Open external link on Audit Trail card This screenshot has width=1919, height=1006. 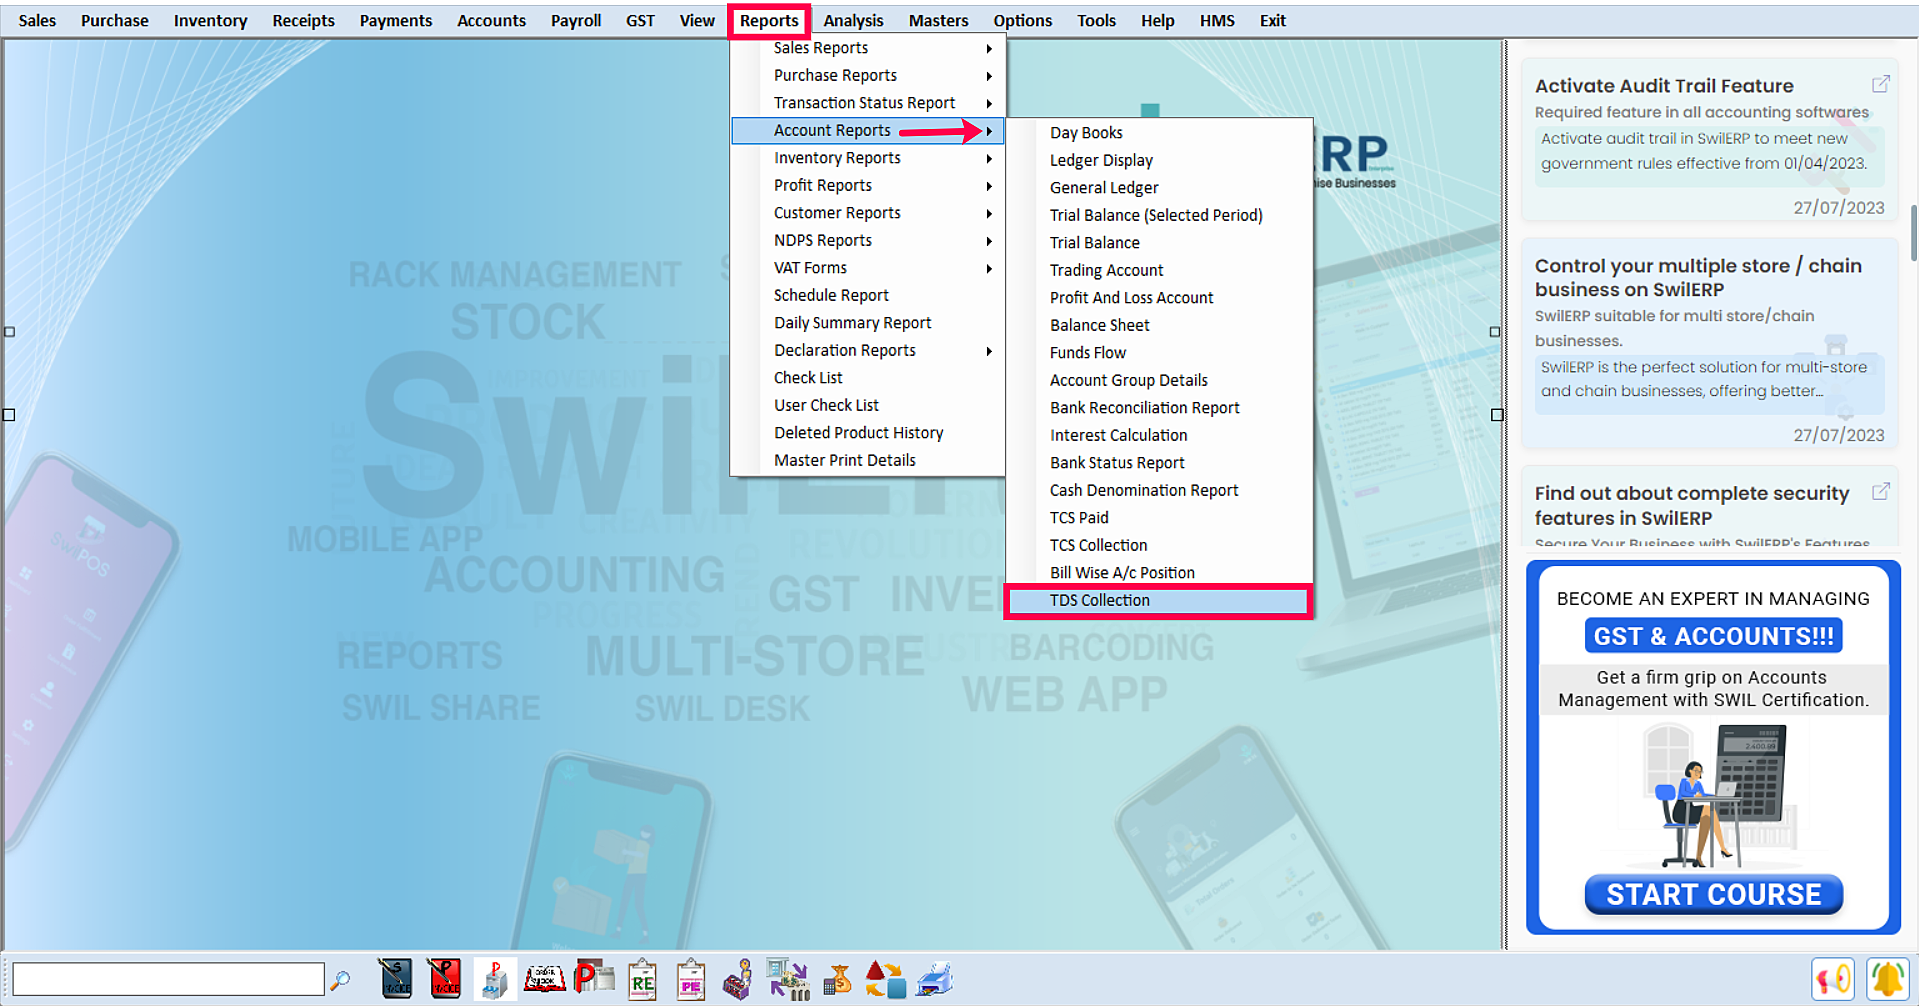[1880, 84]
